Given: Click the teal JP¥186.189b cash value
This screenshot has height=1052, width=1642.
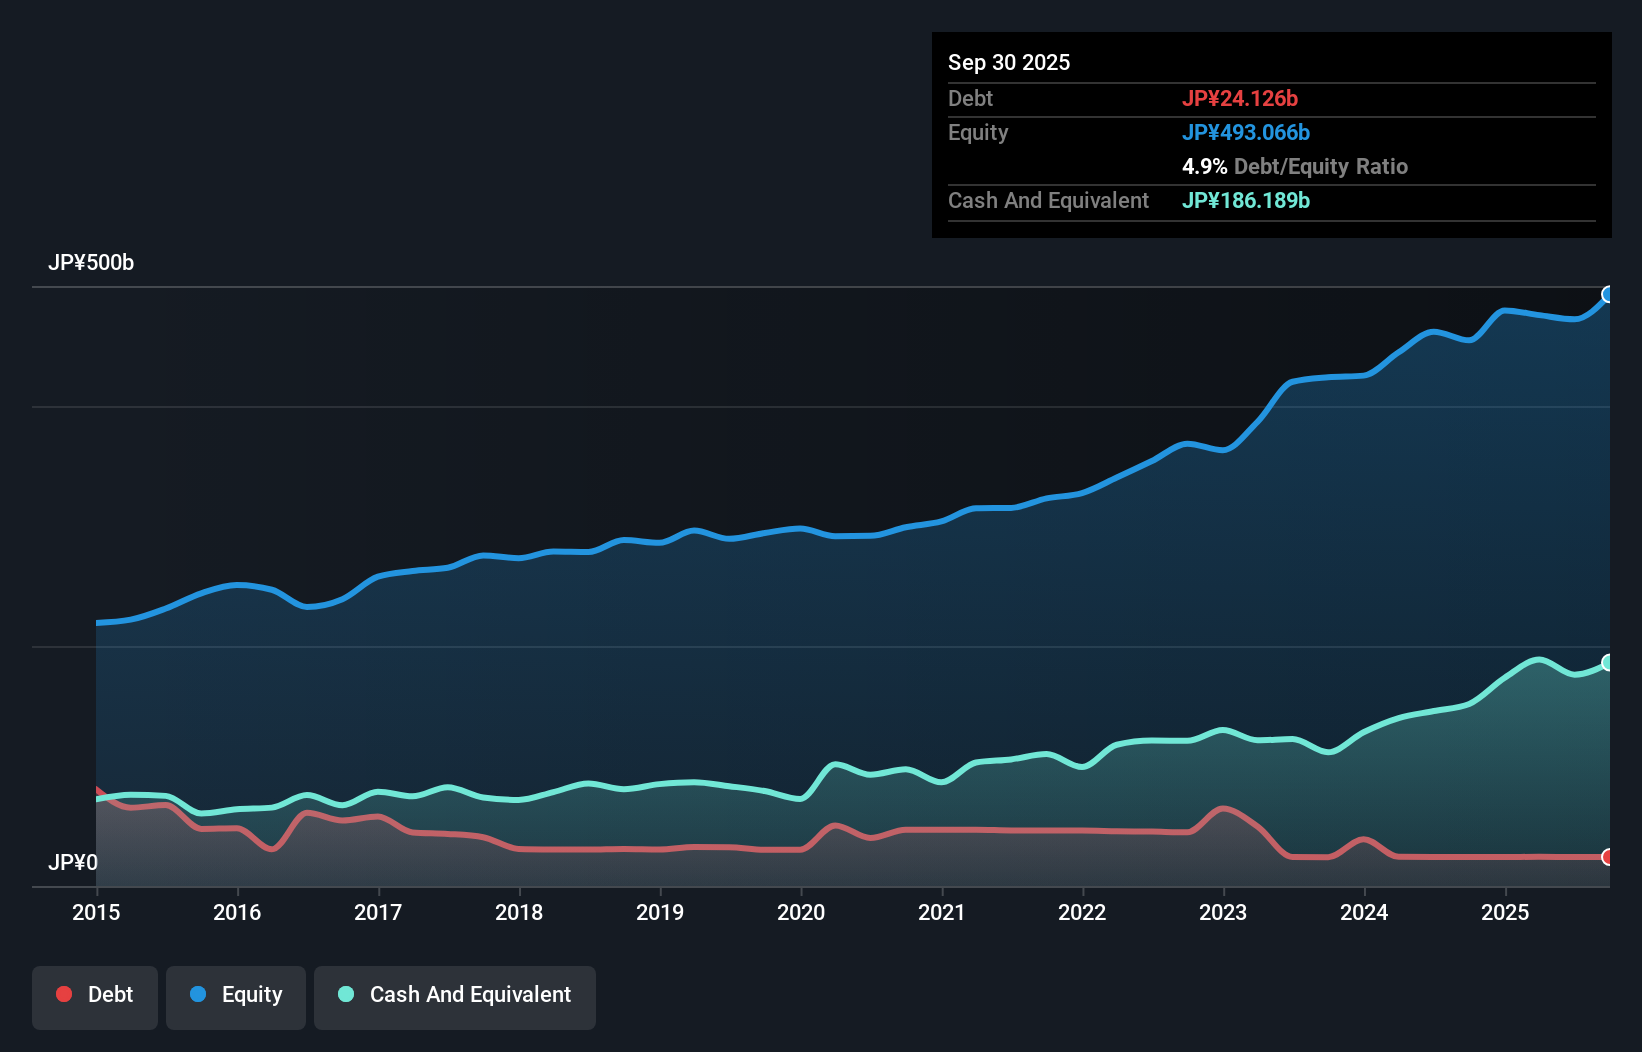Looking at the screenshot, I should coord(1245,200).
